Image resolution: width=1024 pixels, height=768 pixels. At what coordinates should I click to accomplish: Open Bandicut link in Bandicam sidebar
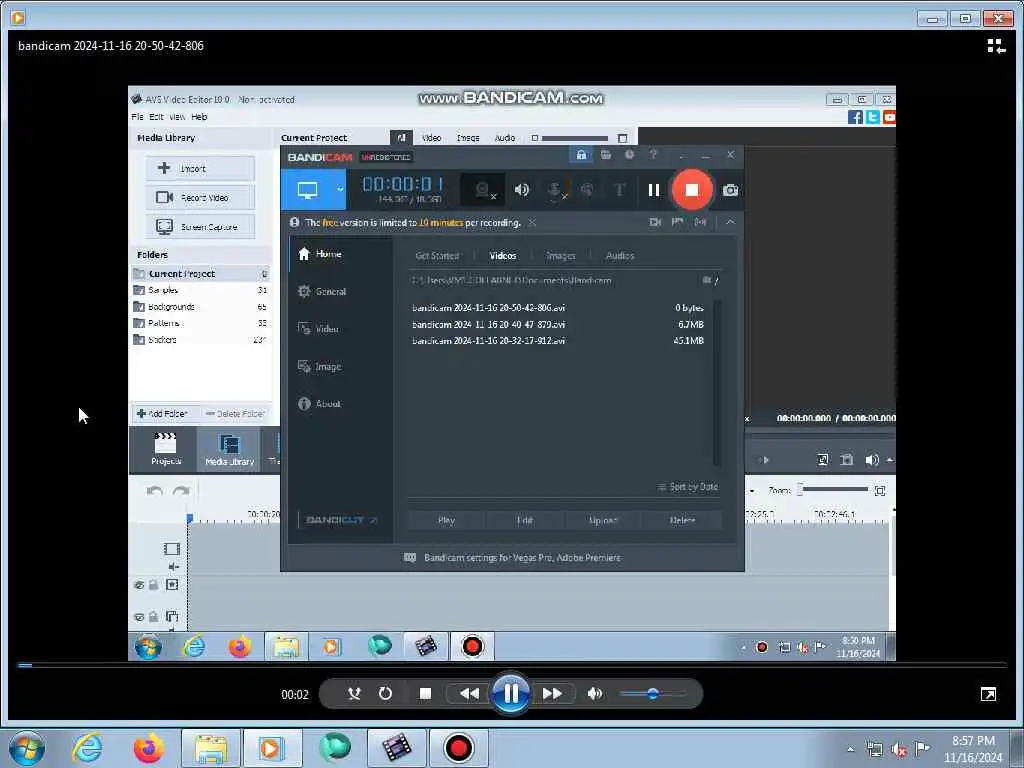[341, 520]
